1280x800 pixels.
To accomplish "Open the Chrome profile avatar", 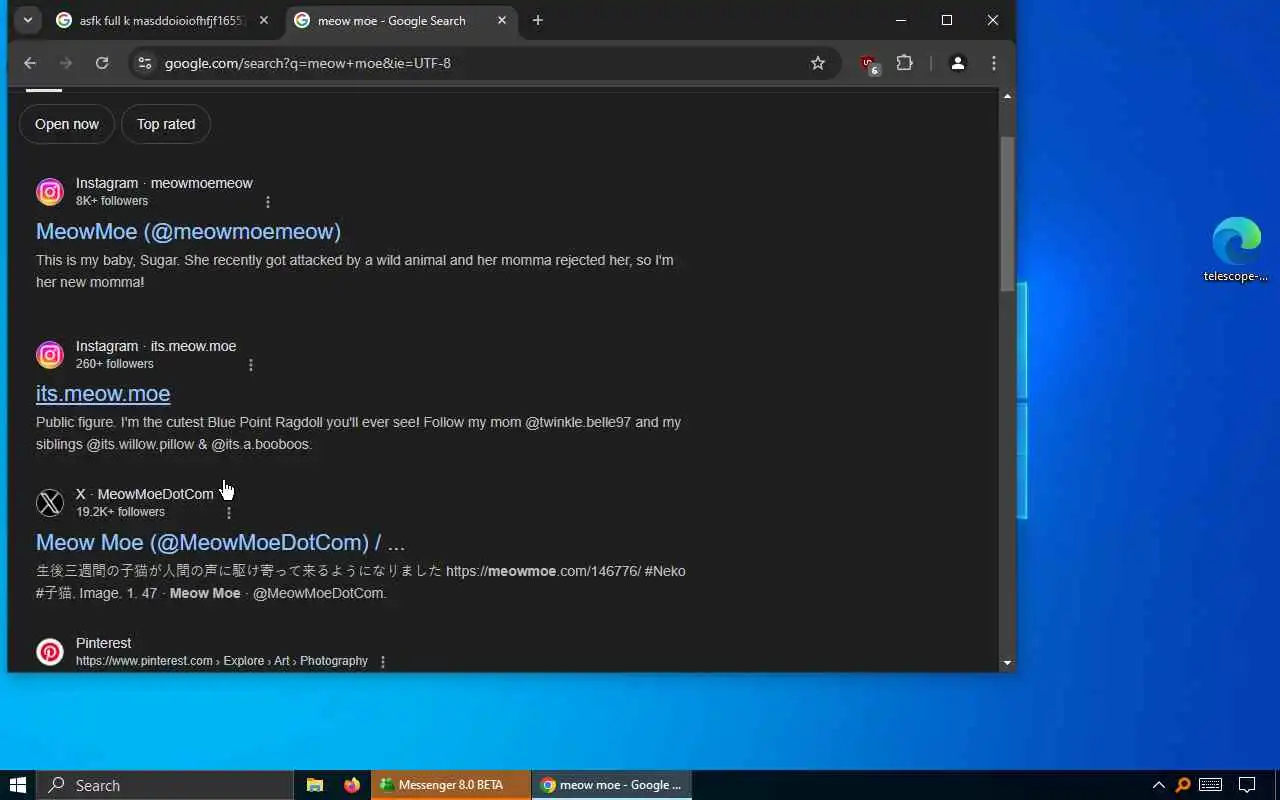I will (x=957, y=63).
